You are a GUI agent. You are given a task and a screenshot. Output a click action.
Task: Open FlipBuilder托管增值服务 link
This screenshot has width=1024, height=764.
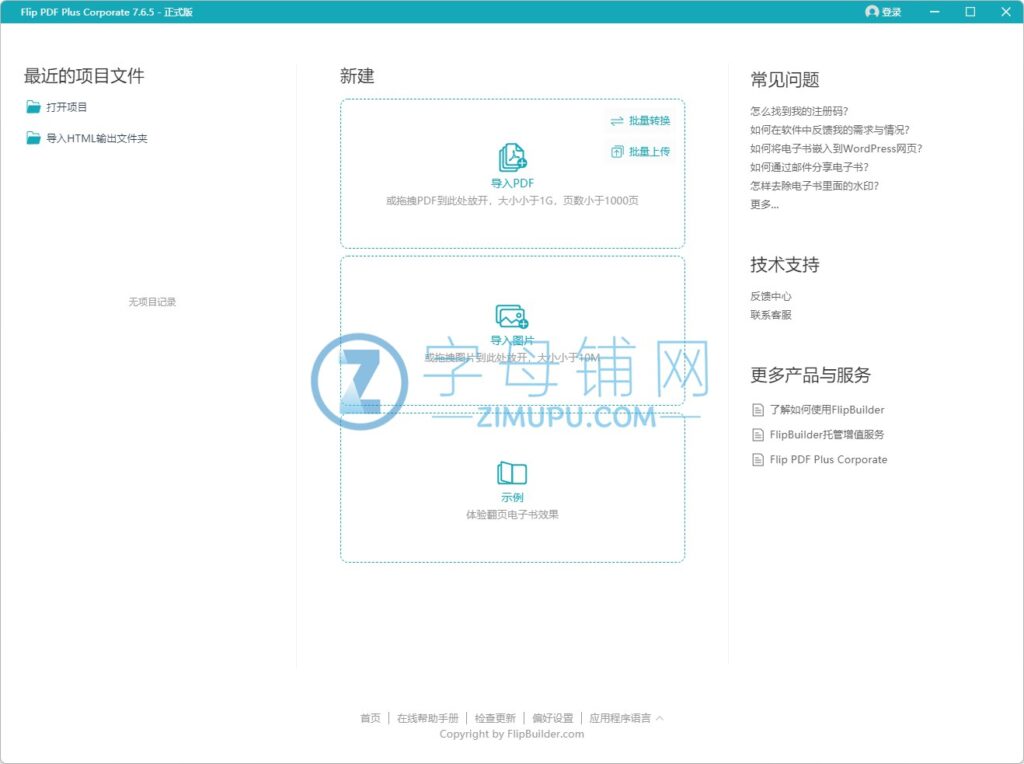(x=827, y=435)
